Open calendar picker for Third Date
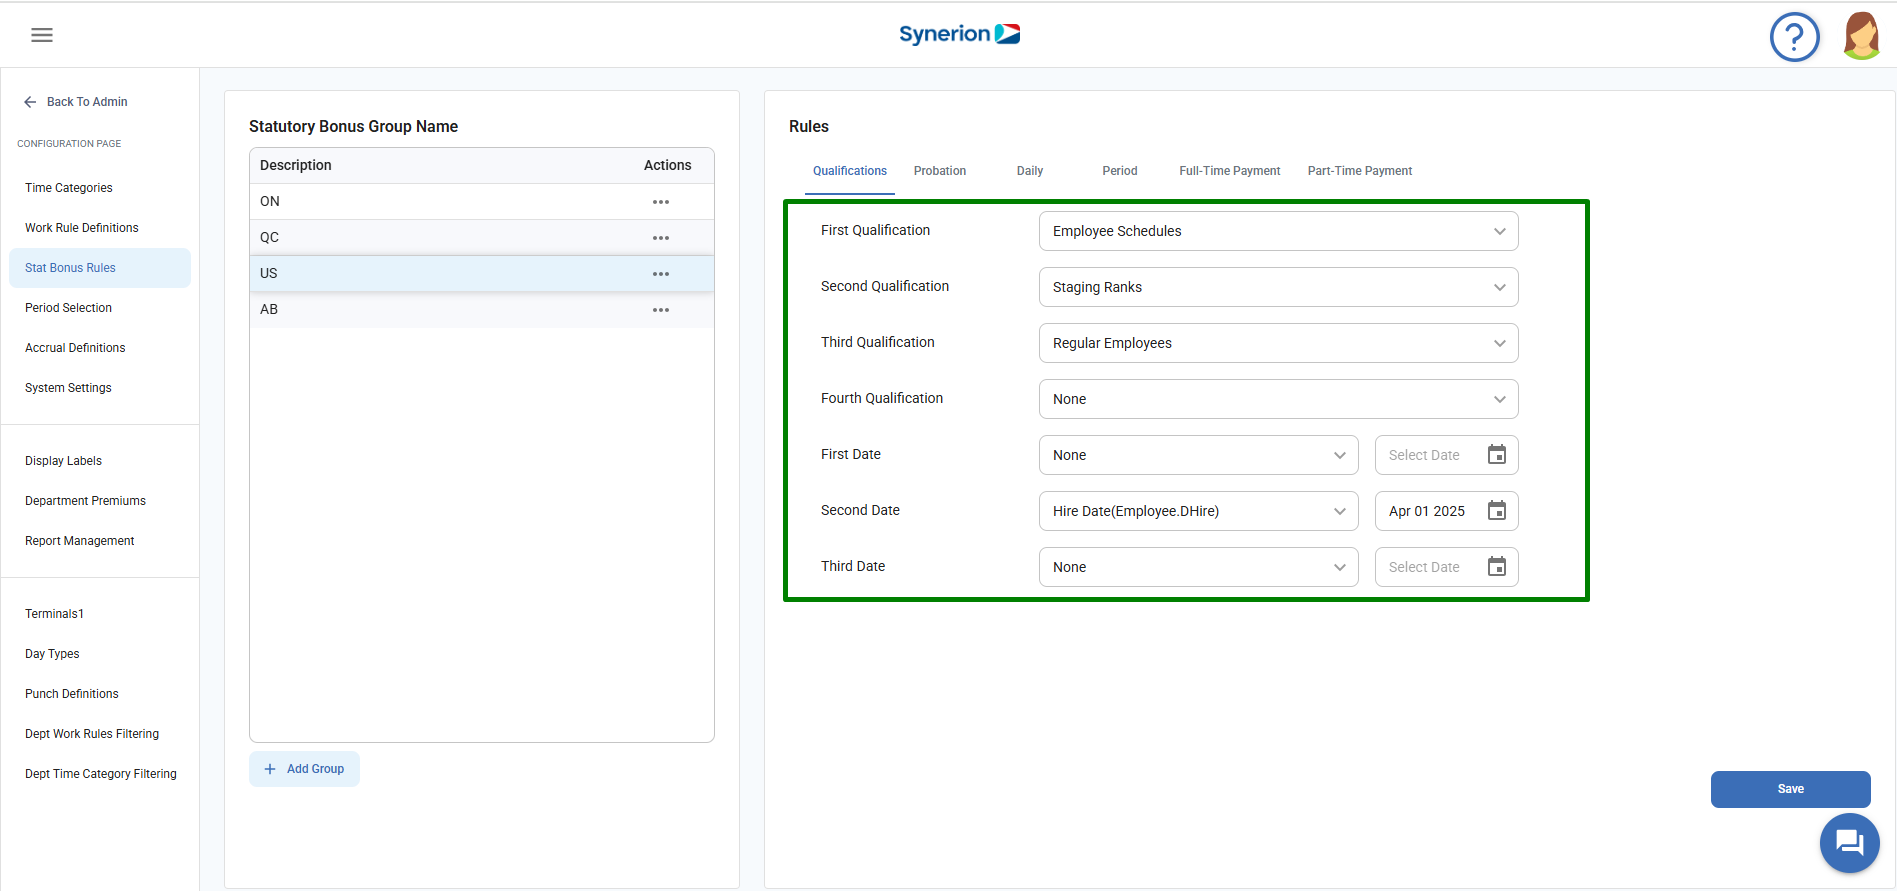The image size is (1897, 891). (x=1497, y=567)
